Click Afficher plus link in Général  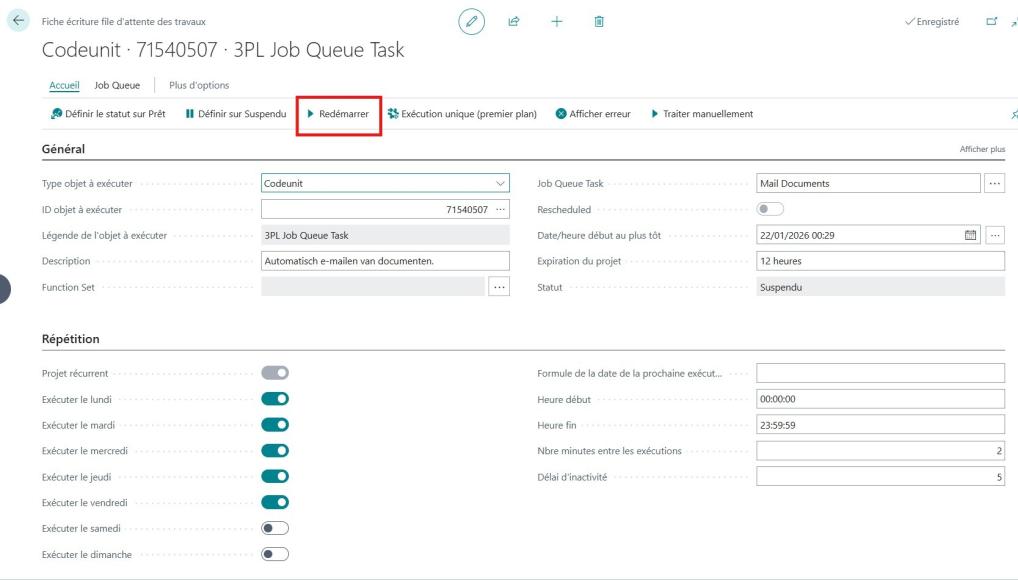tap(981, 149)
